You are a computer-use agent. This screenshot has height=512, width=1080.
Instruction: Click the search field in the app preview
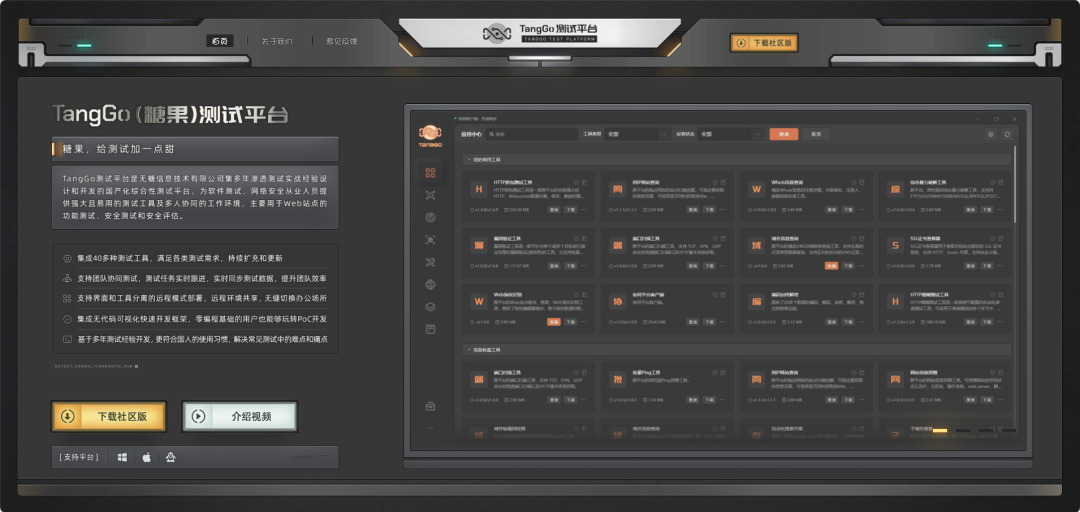click(532, 134)
